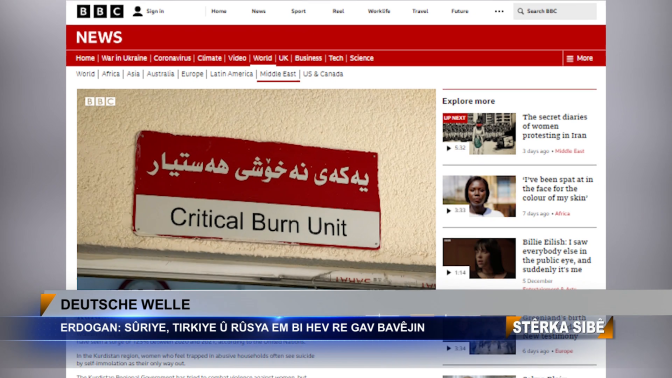Open Reel in the top navigation
This screenshot has height=378, width=672.
click(x=338, y=11)
